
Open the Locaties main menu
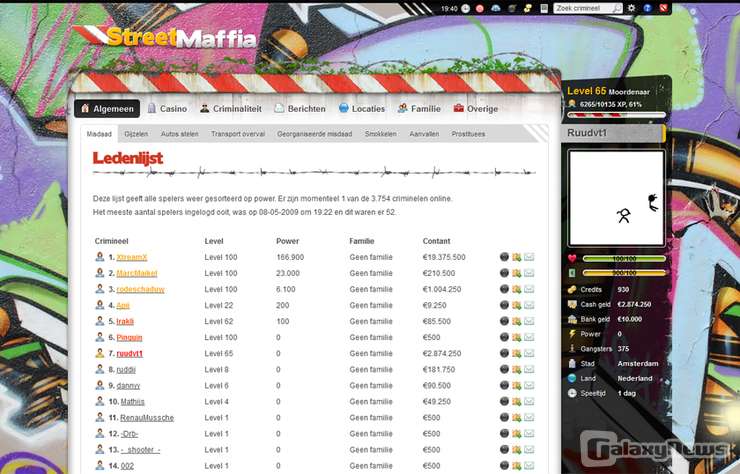362,109
